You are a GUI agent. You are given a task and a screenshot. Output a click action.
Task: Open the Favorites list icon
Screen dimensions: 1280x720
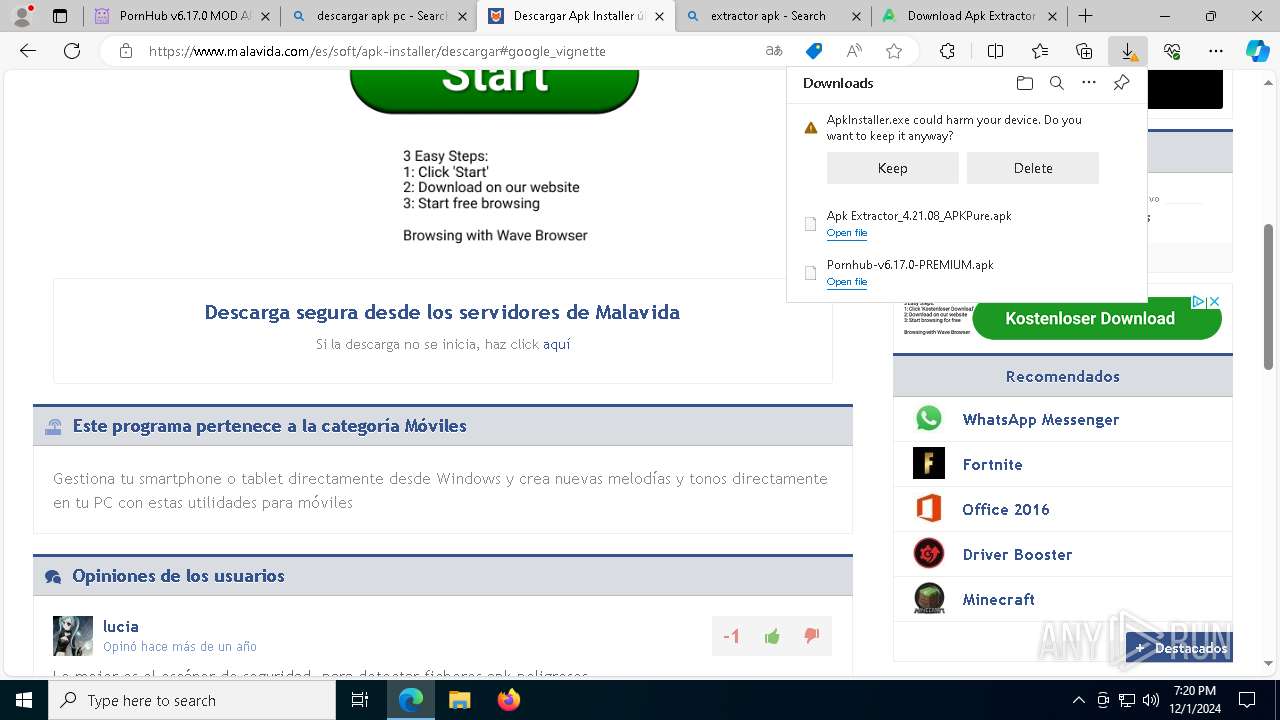pos(1040,51)
